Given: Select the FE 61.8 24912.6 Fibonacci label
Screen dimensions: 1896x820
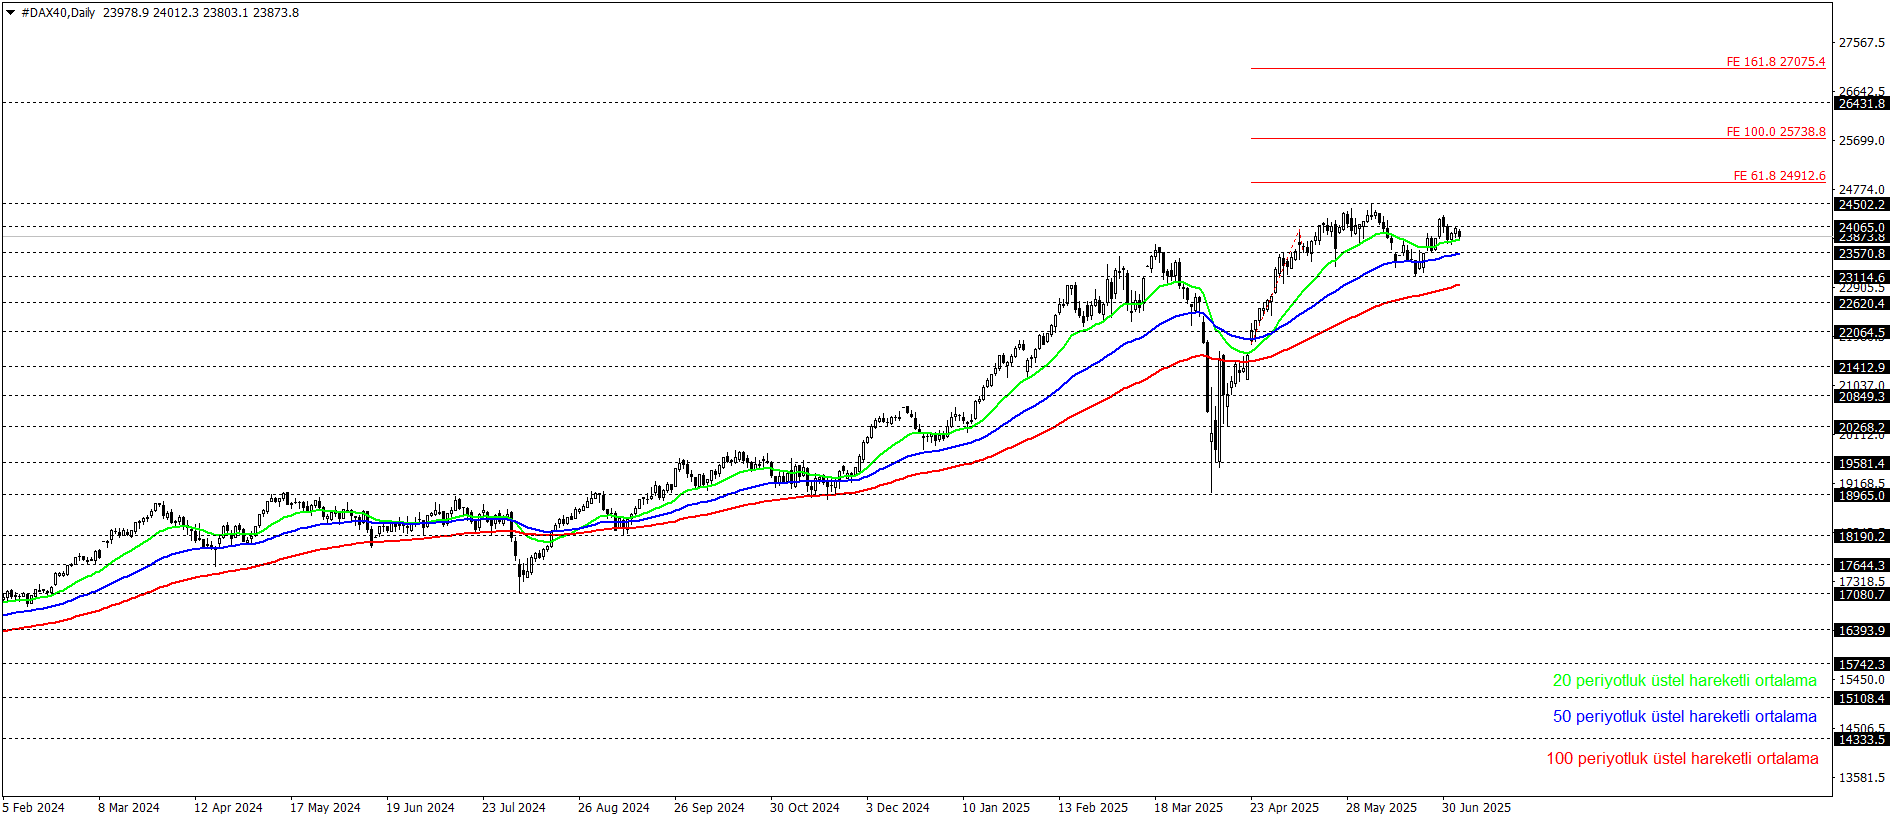Looking at the screenshot, I should [x=1779, y=176].
